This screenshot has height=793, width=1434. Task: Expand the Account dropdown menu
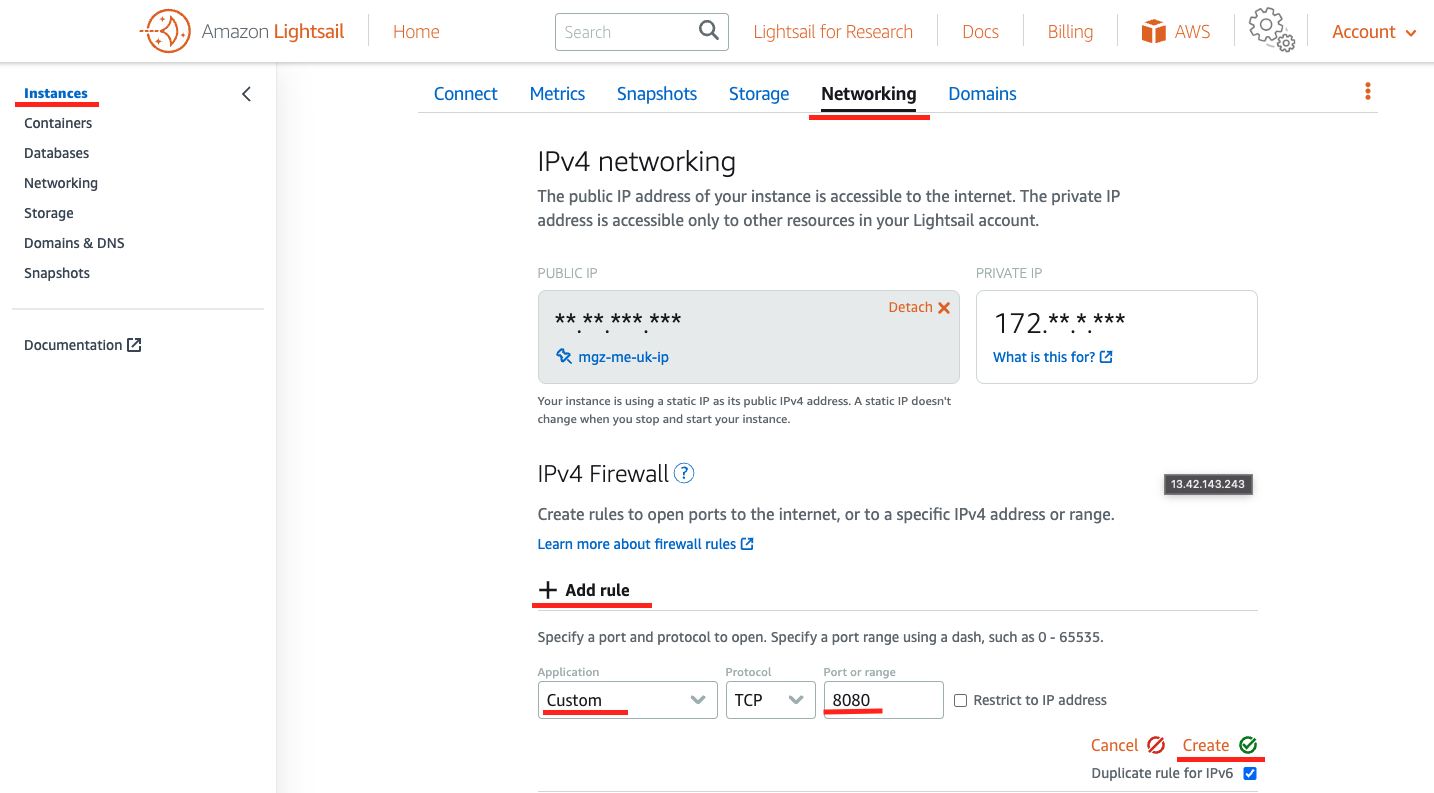1374,32
